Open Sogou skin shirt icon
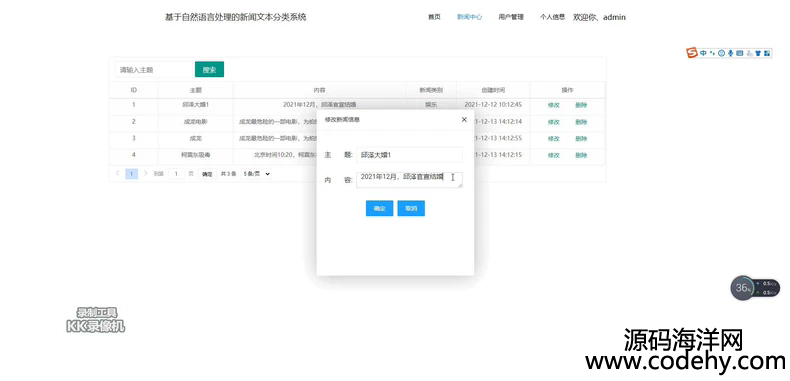790x381 pixels. [x=758, y=53]
